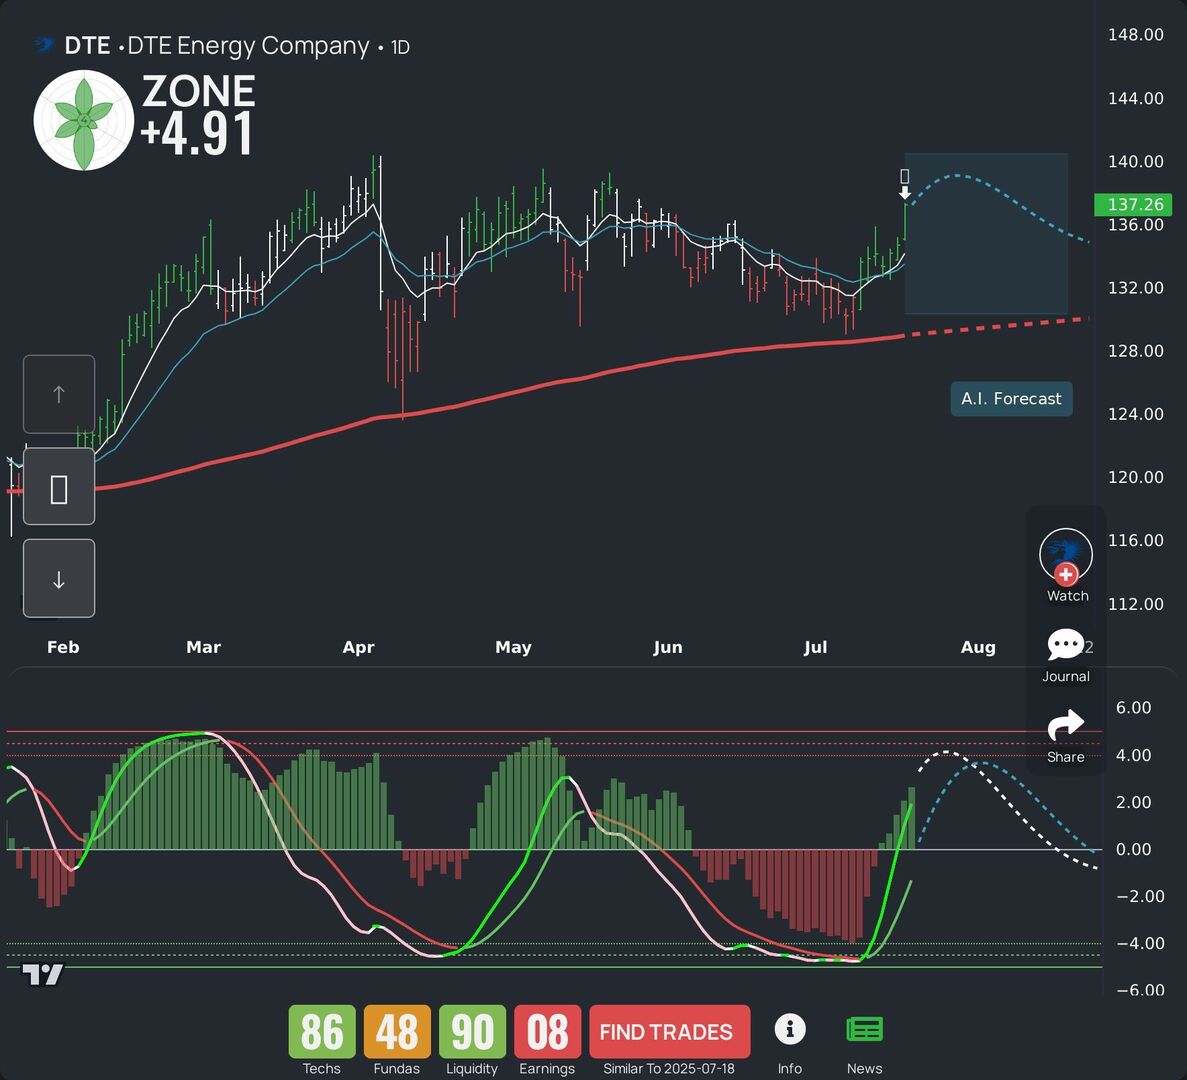Click the TradingView logo

[42, 975]
